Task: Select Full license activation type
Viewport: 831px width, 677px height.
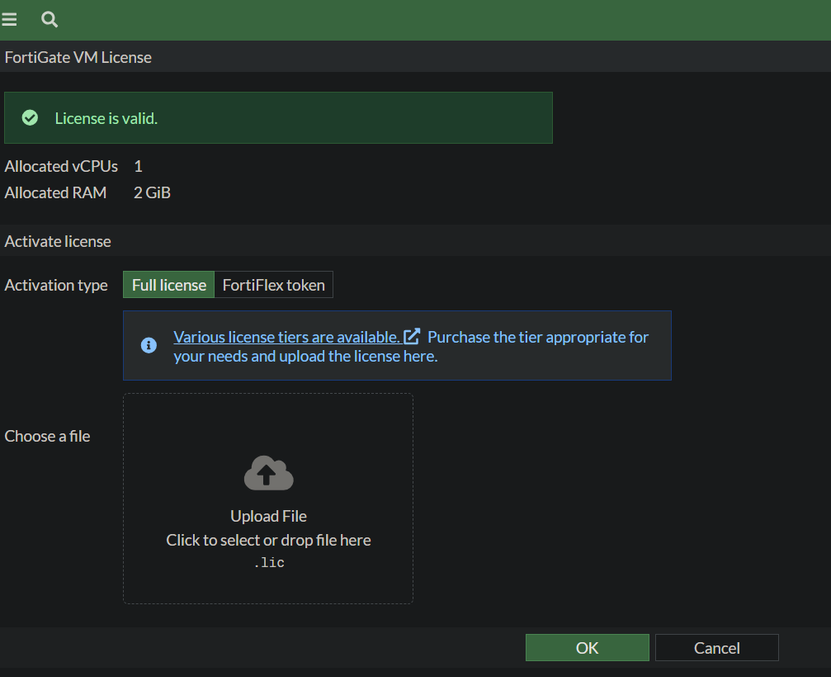Action: 169,285
